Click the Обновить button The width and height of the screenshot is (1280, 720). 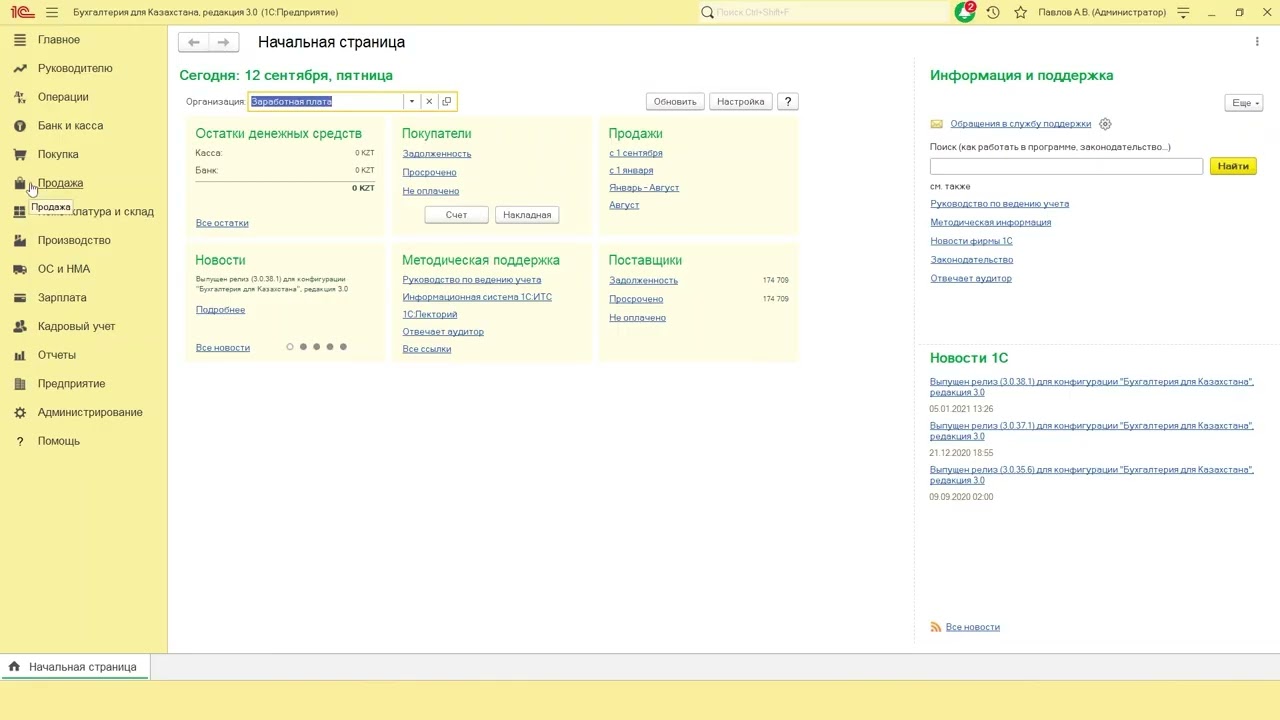coord(675,101)
